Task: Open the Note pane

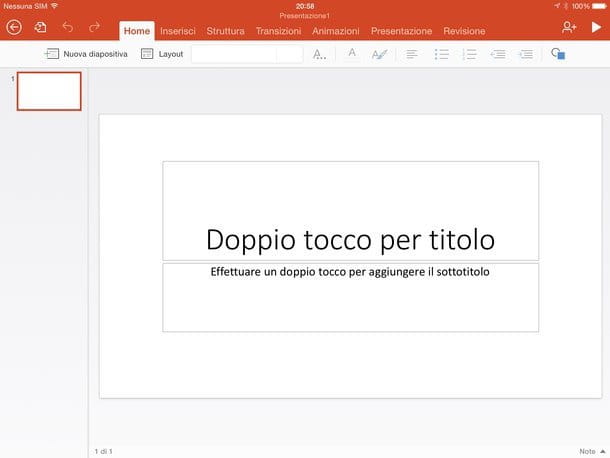Action: (x=588, y=452)
